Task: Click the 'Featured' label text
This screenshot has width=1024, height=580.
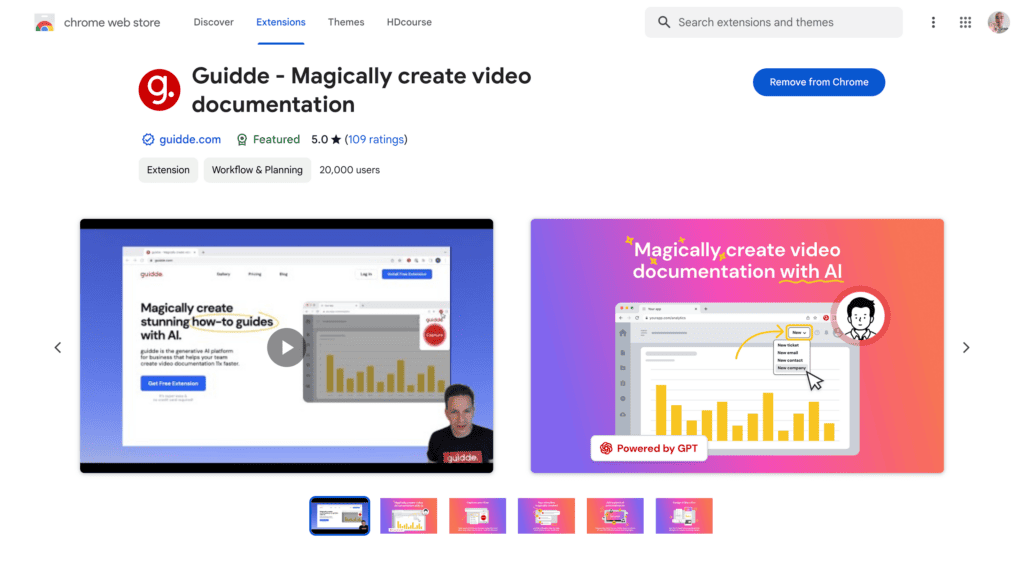Action: click(x=276, y=139)
